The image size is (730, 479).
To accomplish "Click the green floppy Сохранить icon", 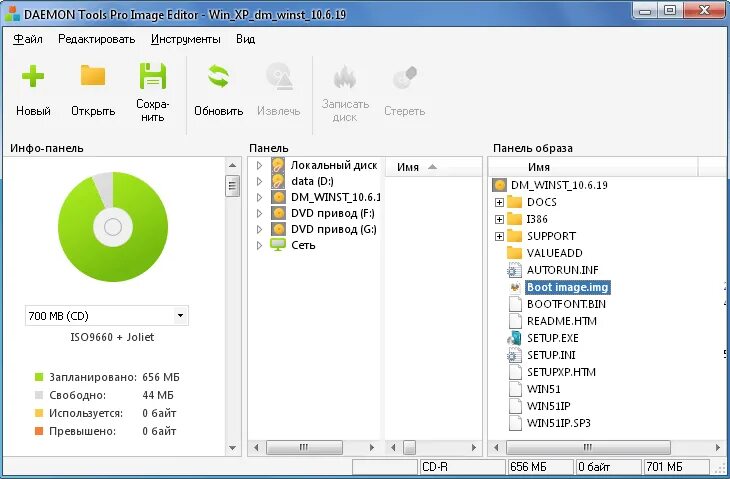I will pyautogui.click(x=152, y=76).
